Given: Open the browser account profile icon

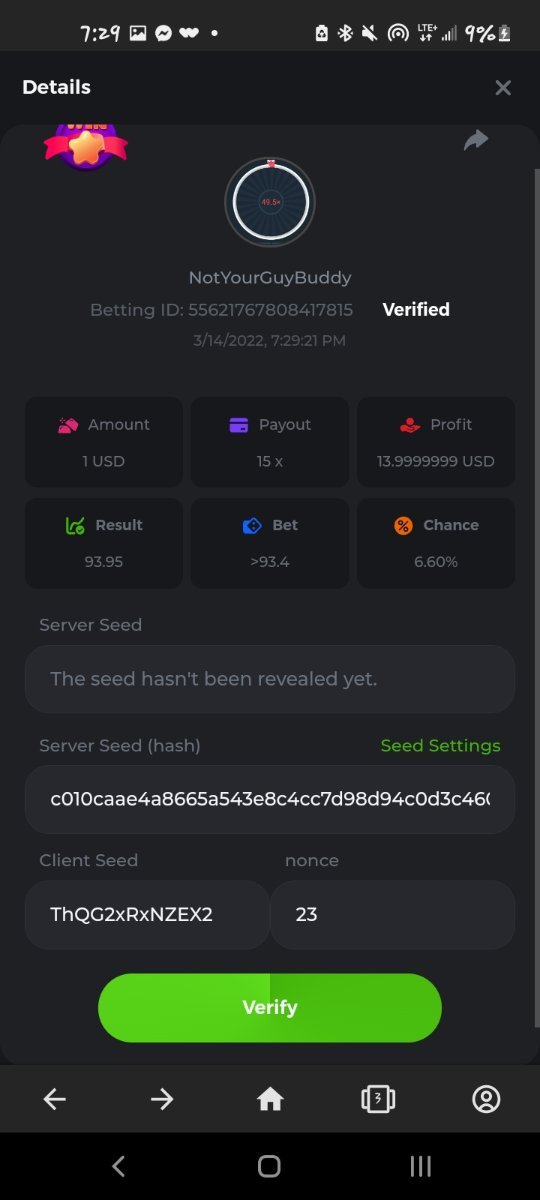Looking at the screenshot, I should tap(486, 1100).
